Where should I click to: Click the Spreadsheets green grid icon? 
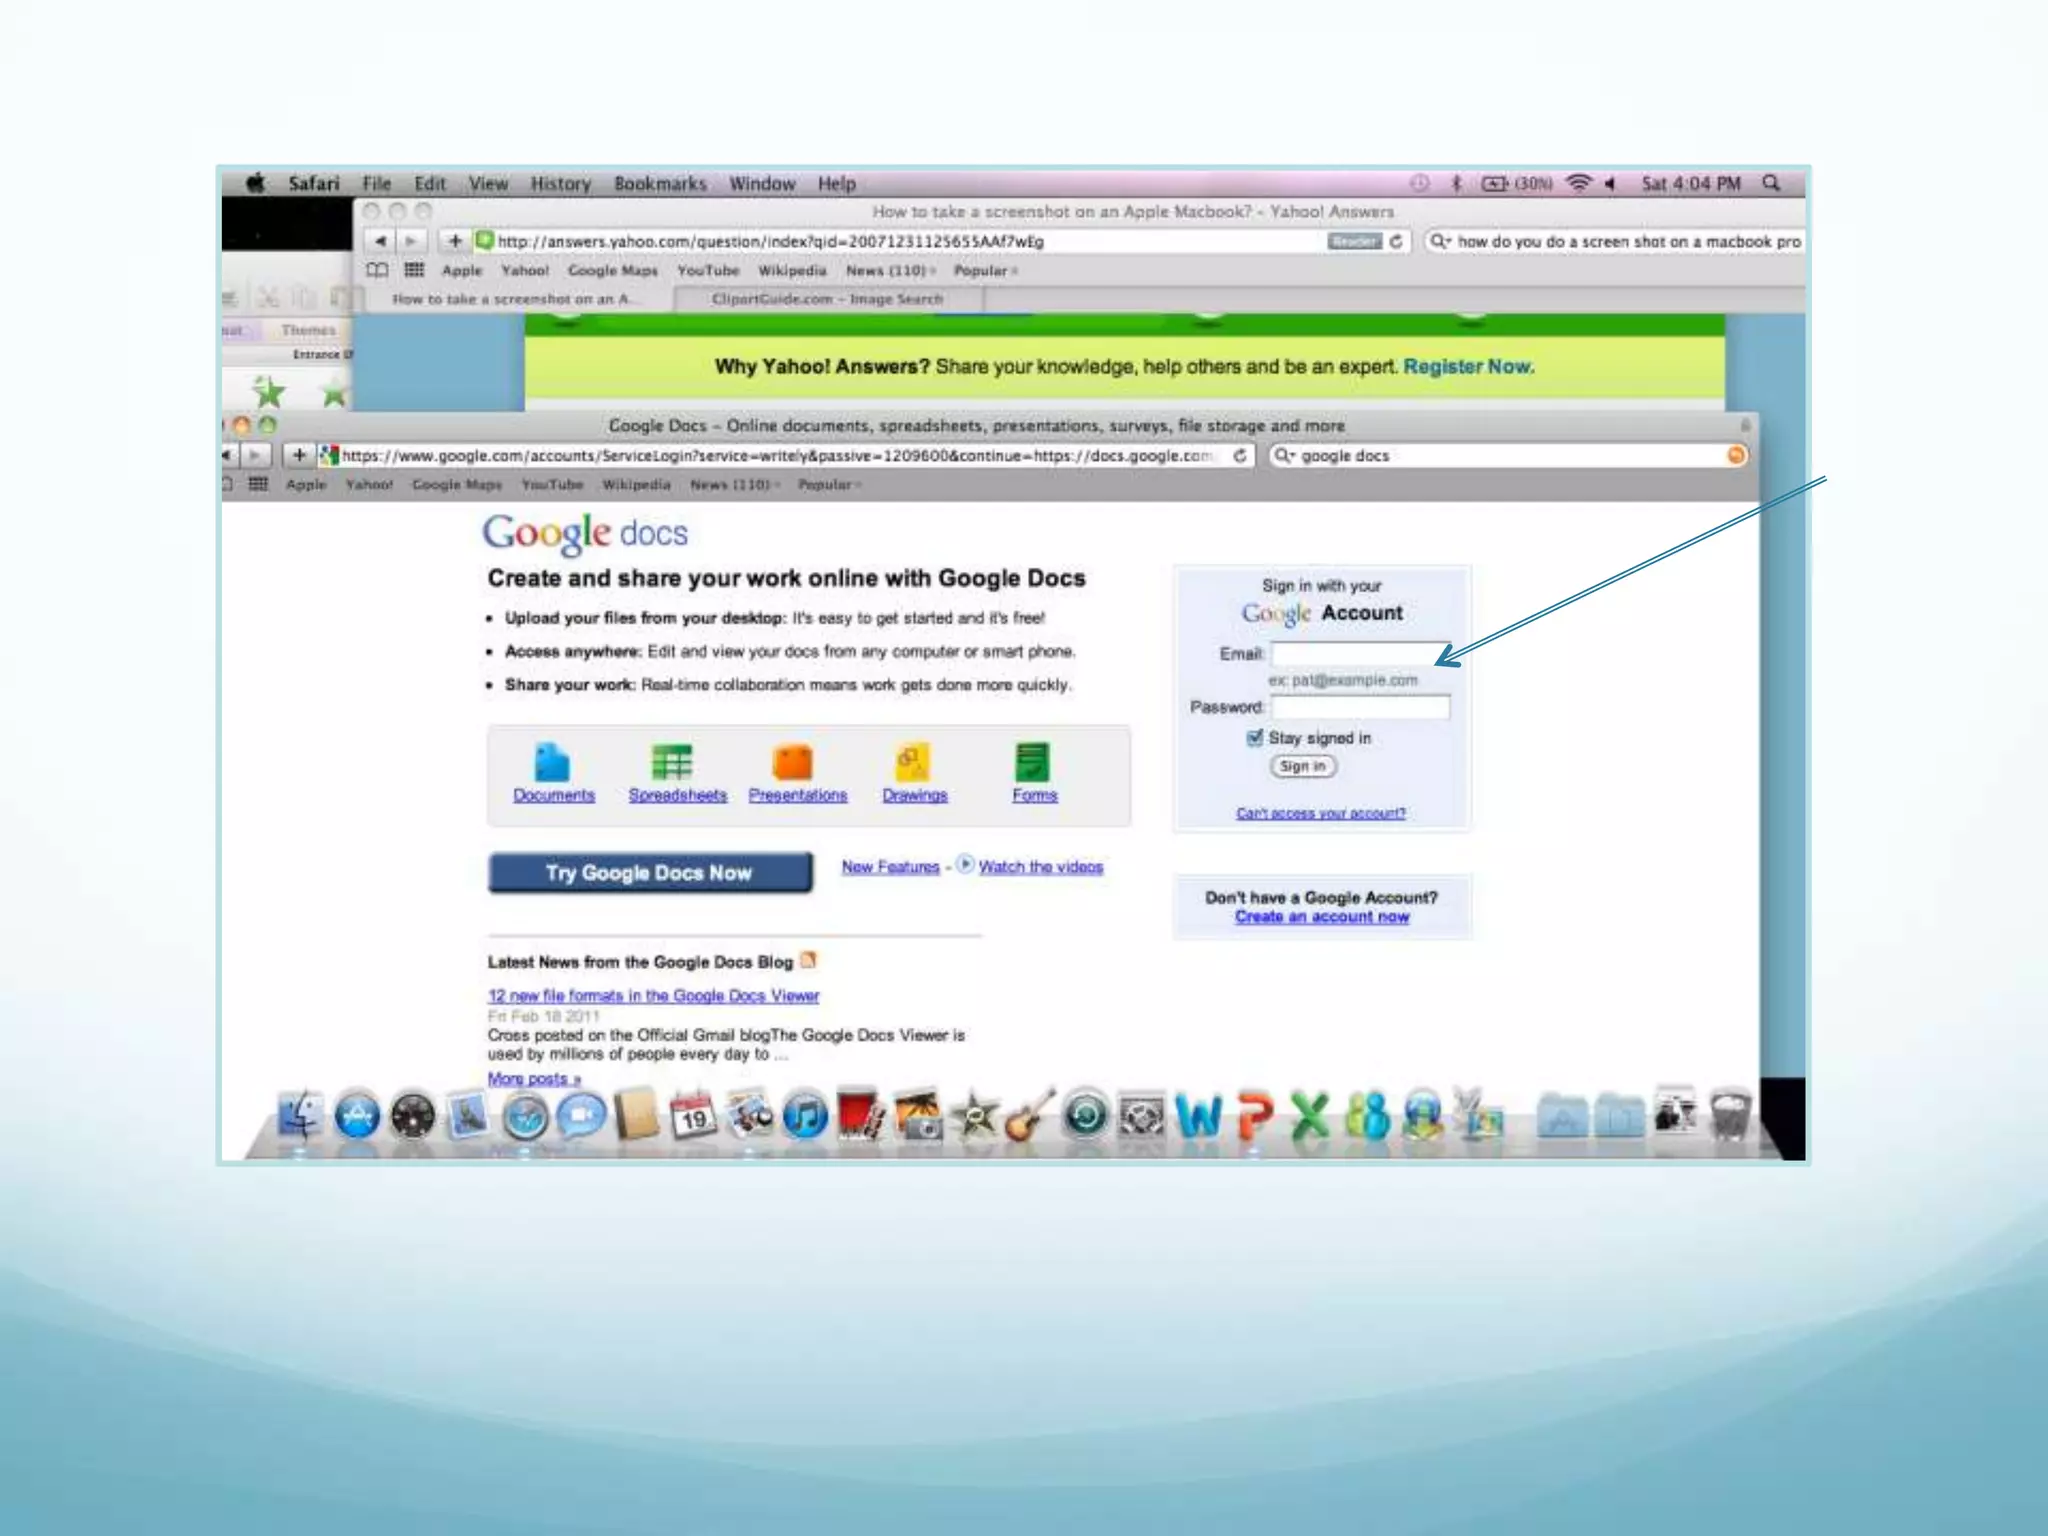[x=672, y=763]
